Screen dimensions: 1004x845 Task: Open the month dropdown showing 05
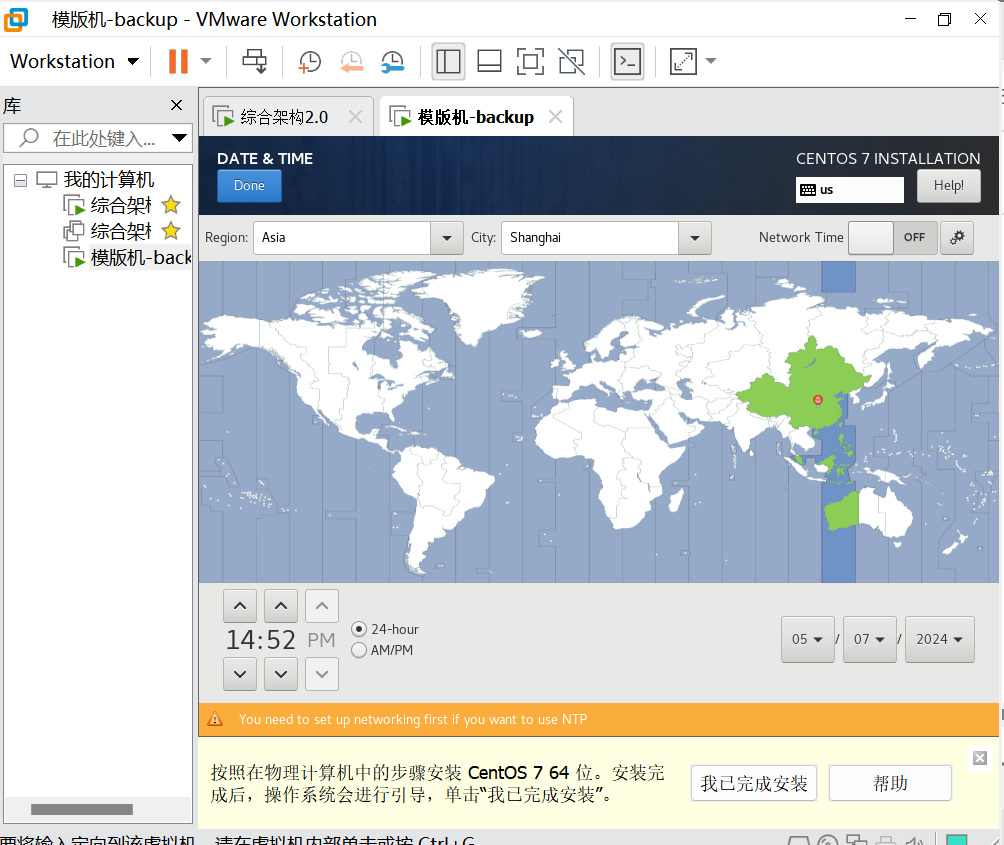pos(807,640)
